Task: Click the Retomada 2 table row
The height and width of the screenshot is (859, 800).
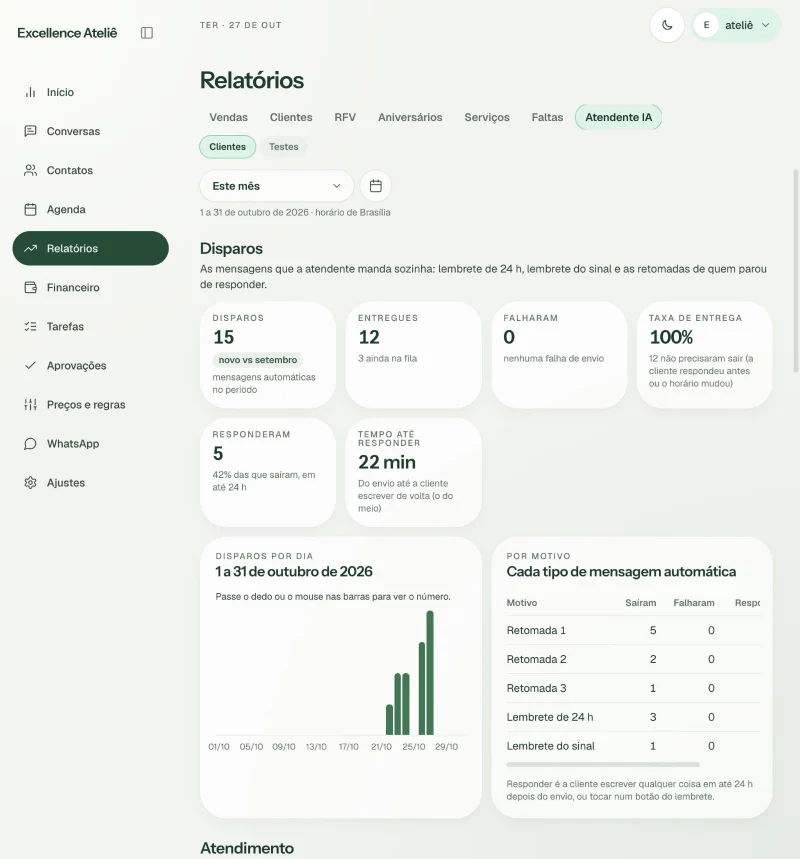Action: (633, 660)
